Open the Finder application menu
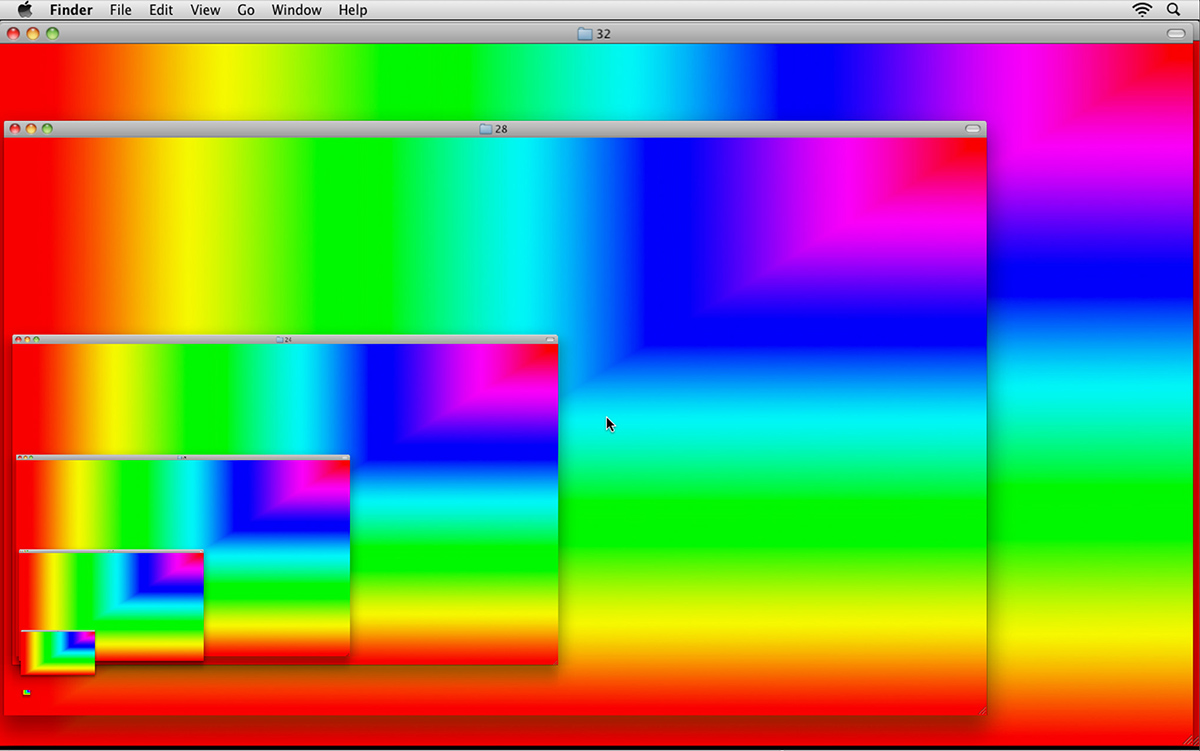The width and height of the screenshot is (1200, 751). pos(71,10)
